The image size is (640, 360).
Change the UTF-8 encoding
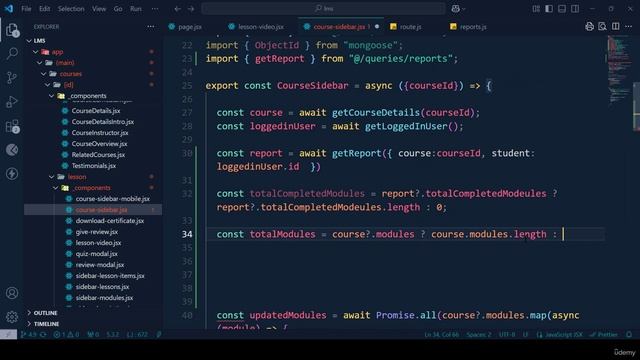coord(507,334)
